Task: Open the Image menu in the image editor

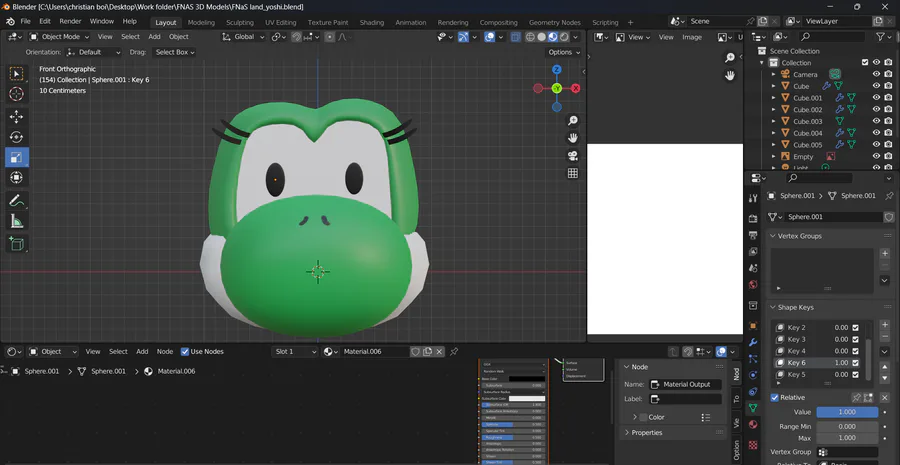Action: (692, 37)
